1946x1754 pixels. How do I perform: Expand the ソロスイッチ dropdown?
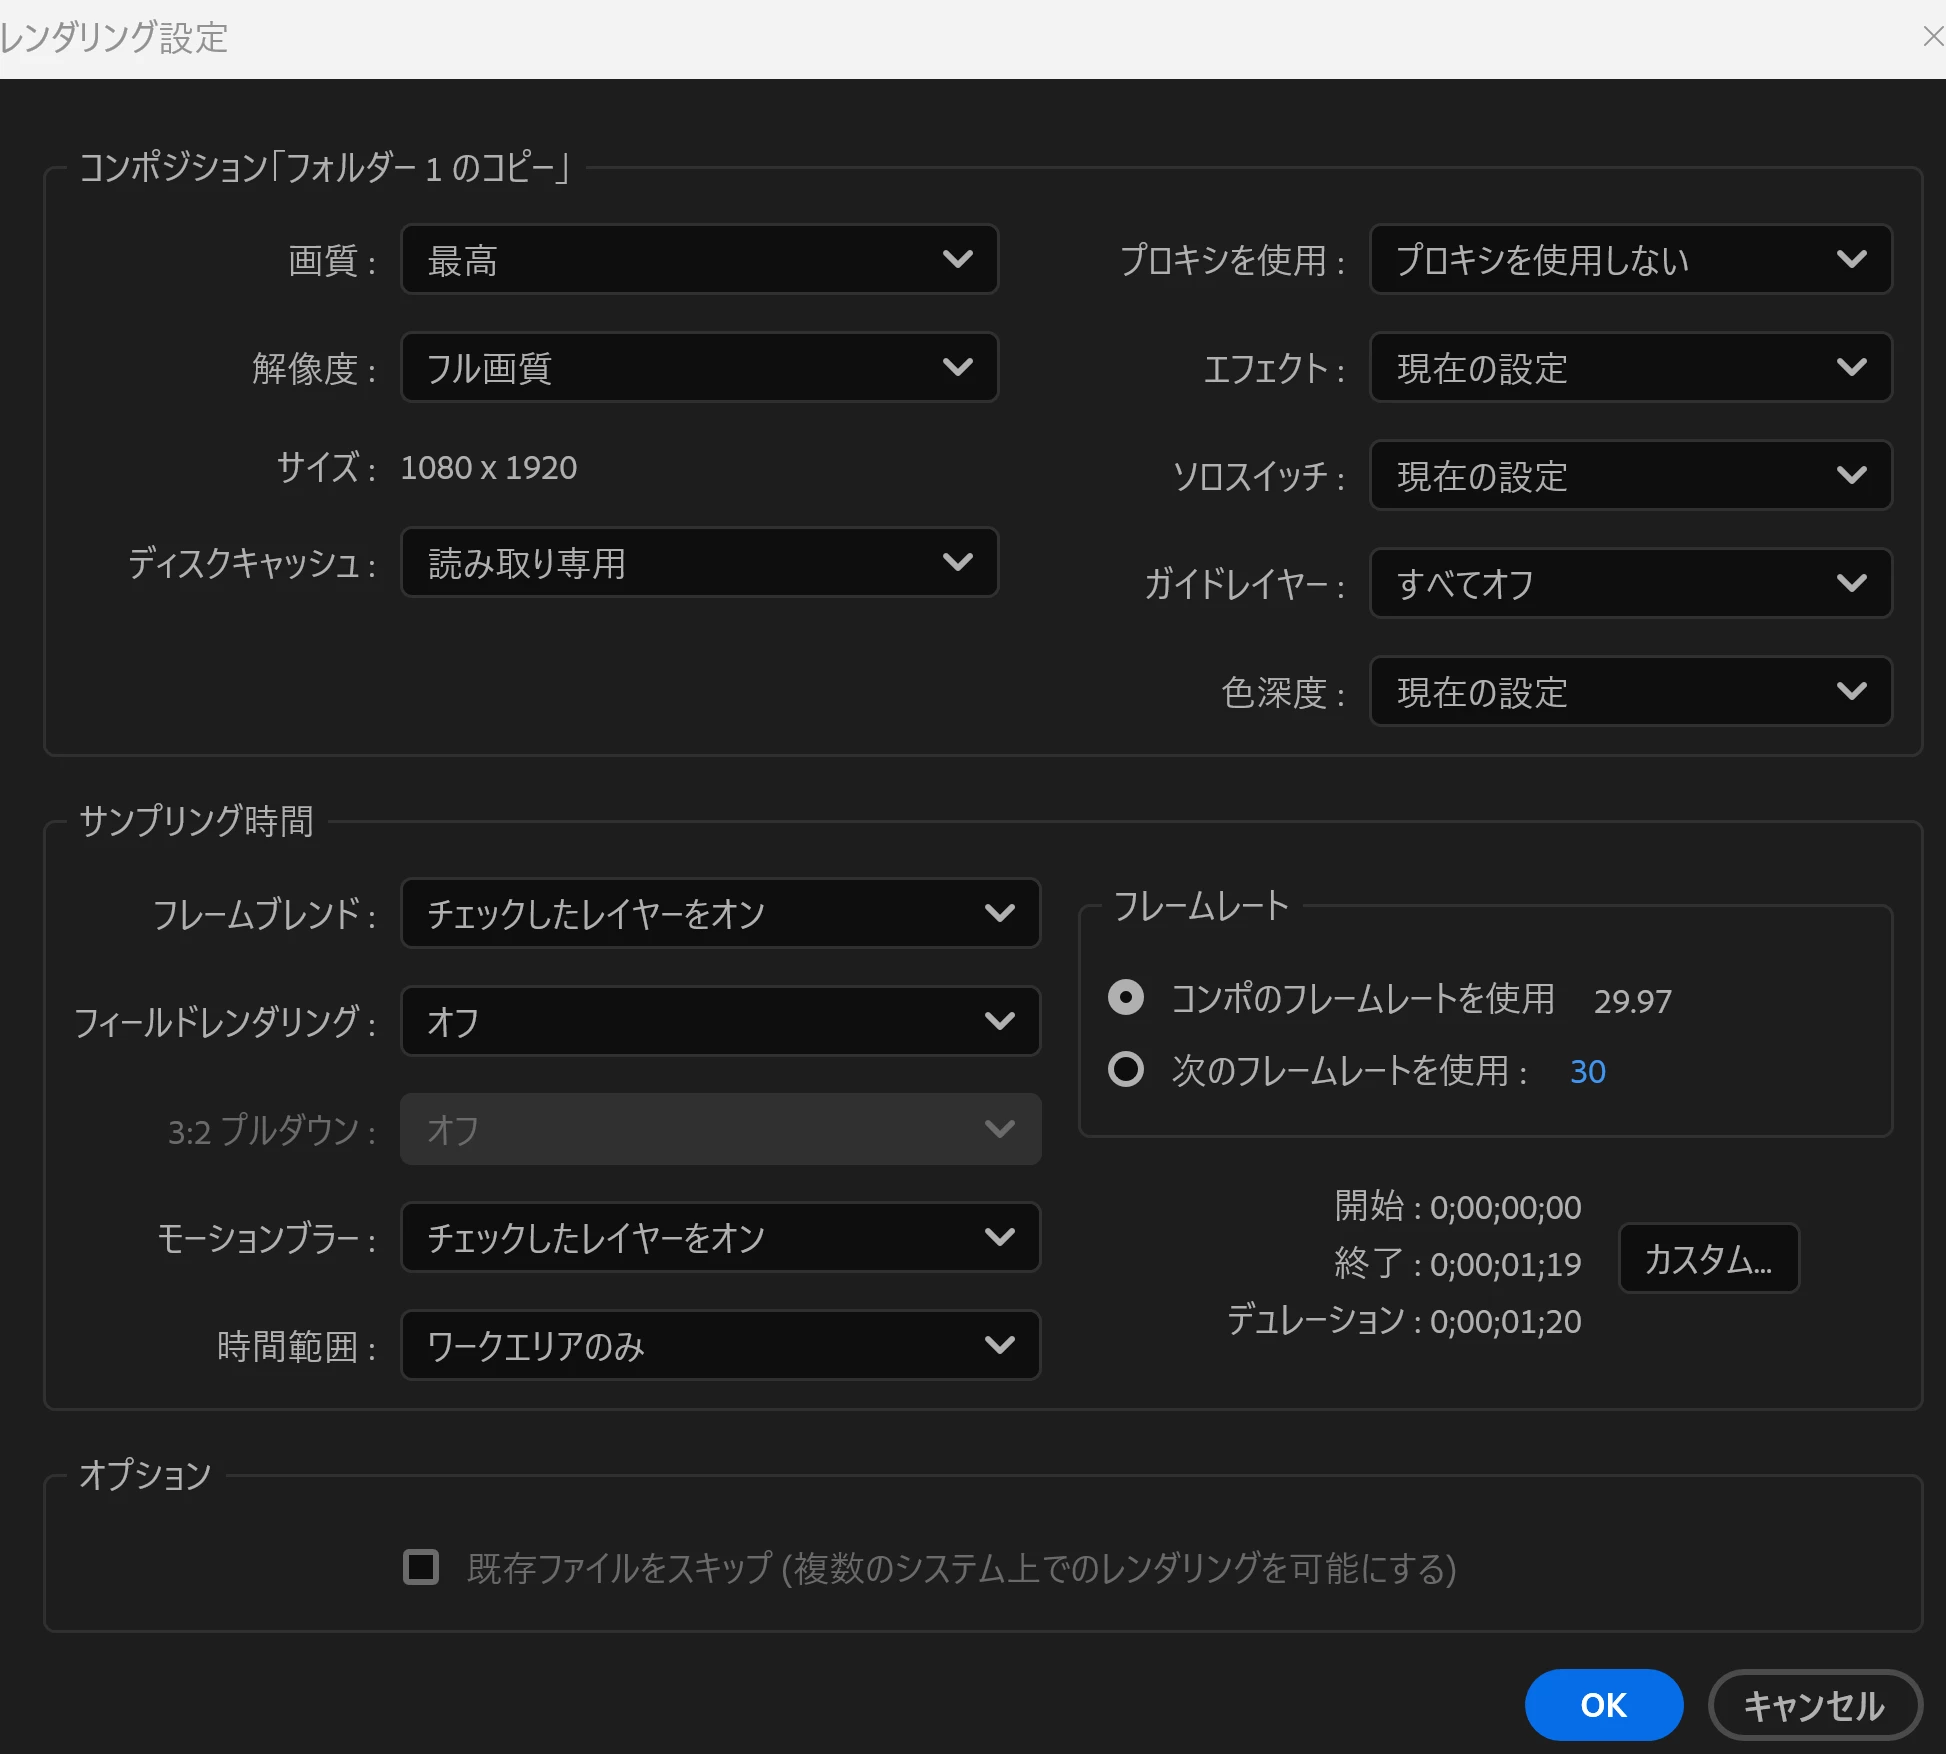coord(1630,476)
